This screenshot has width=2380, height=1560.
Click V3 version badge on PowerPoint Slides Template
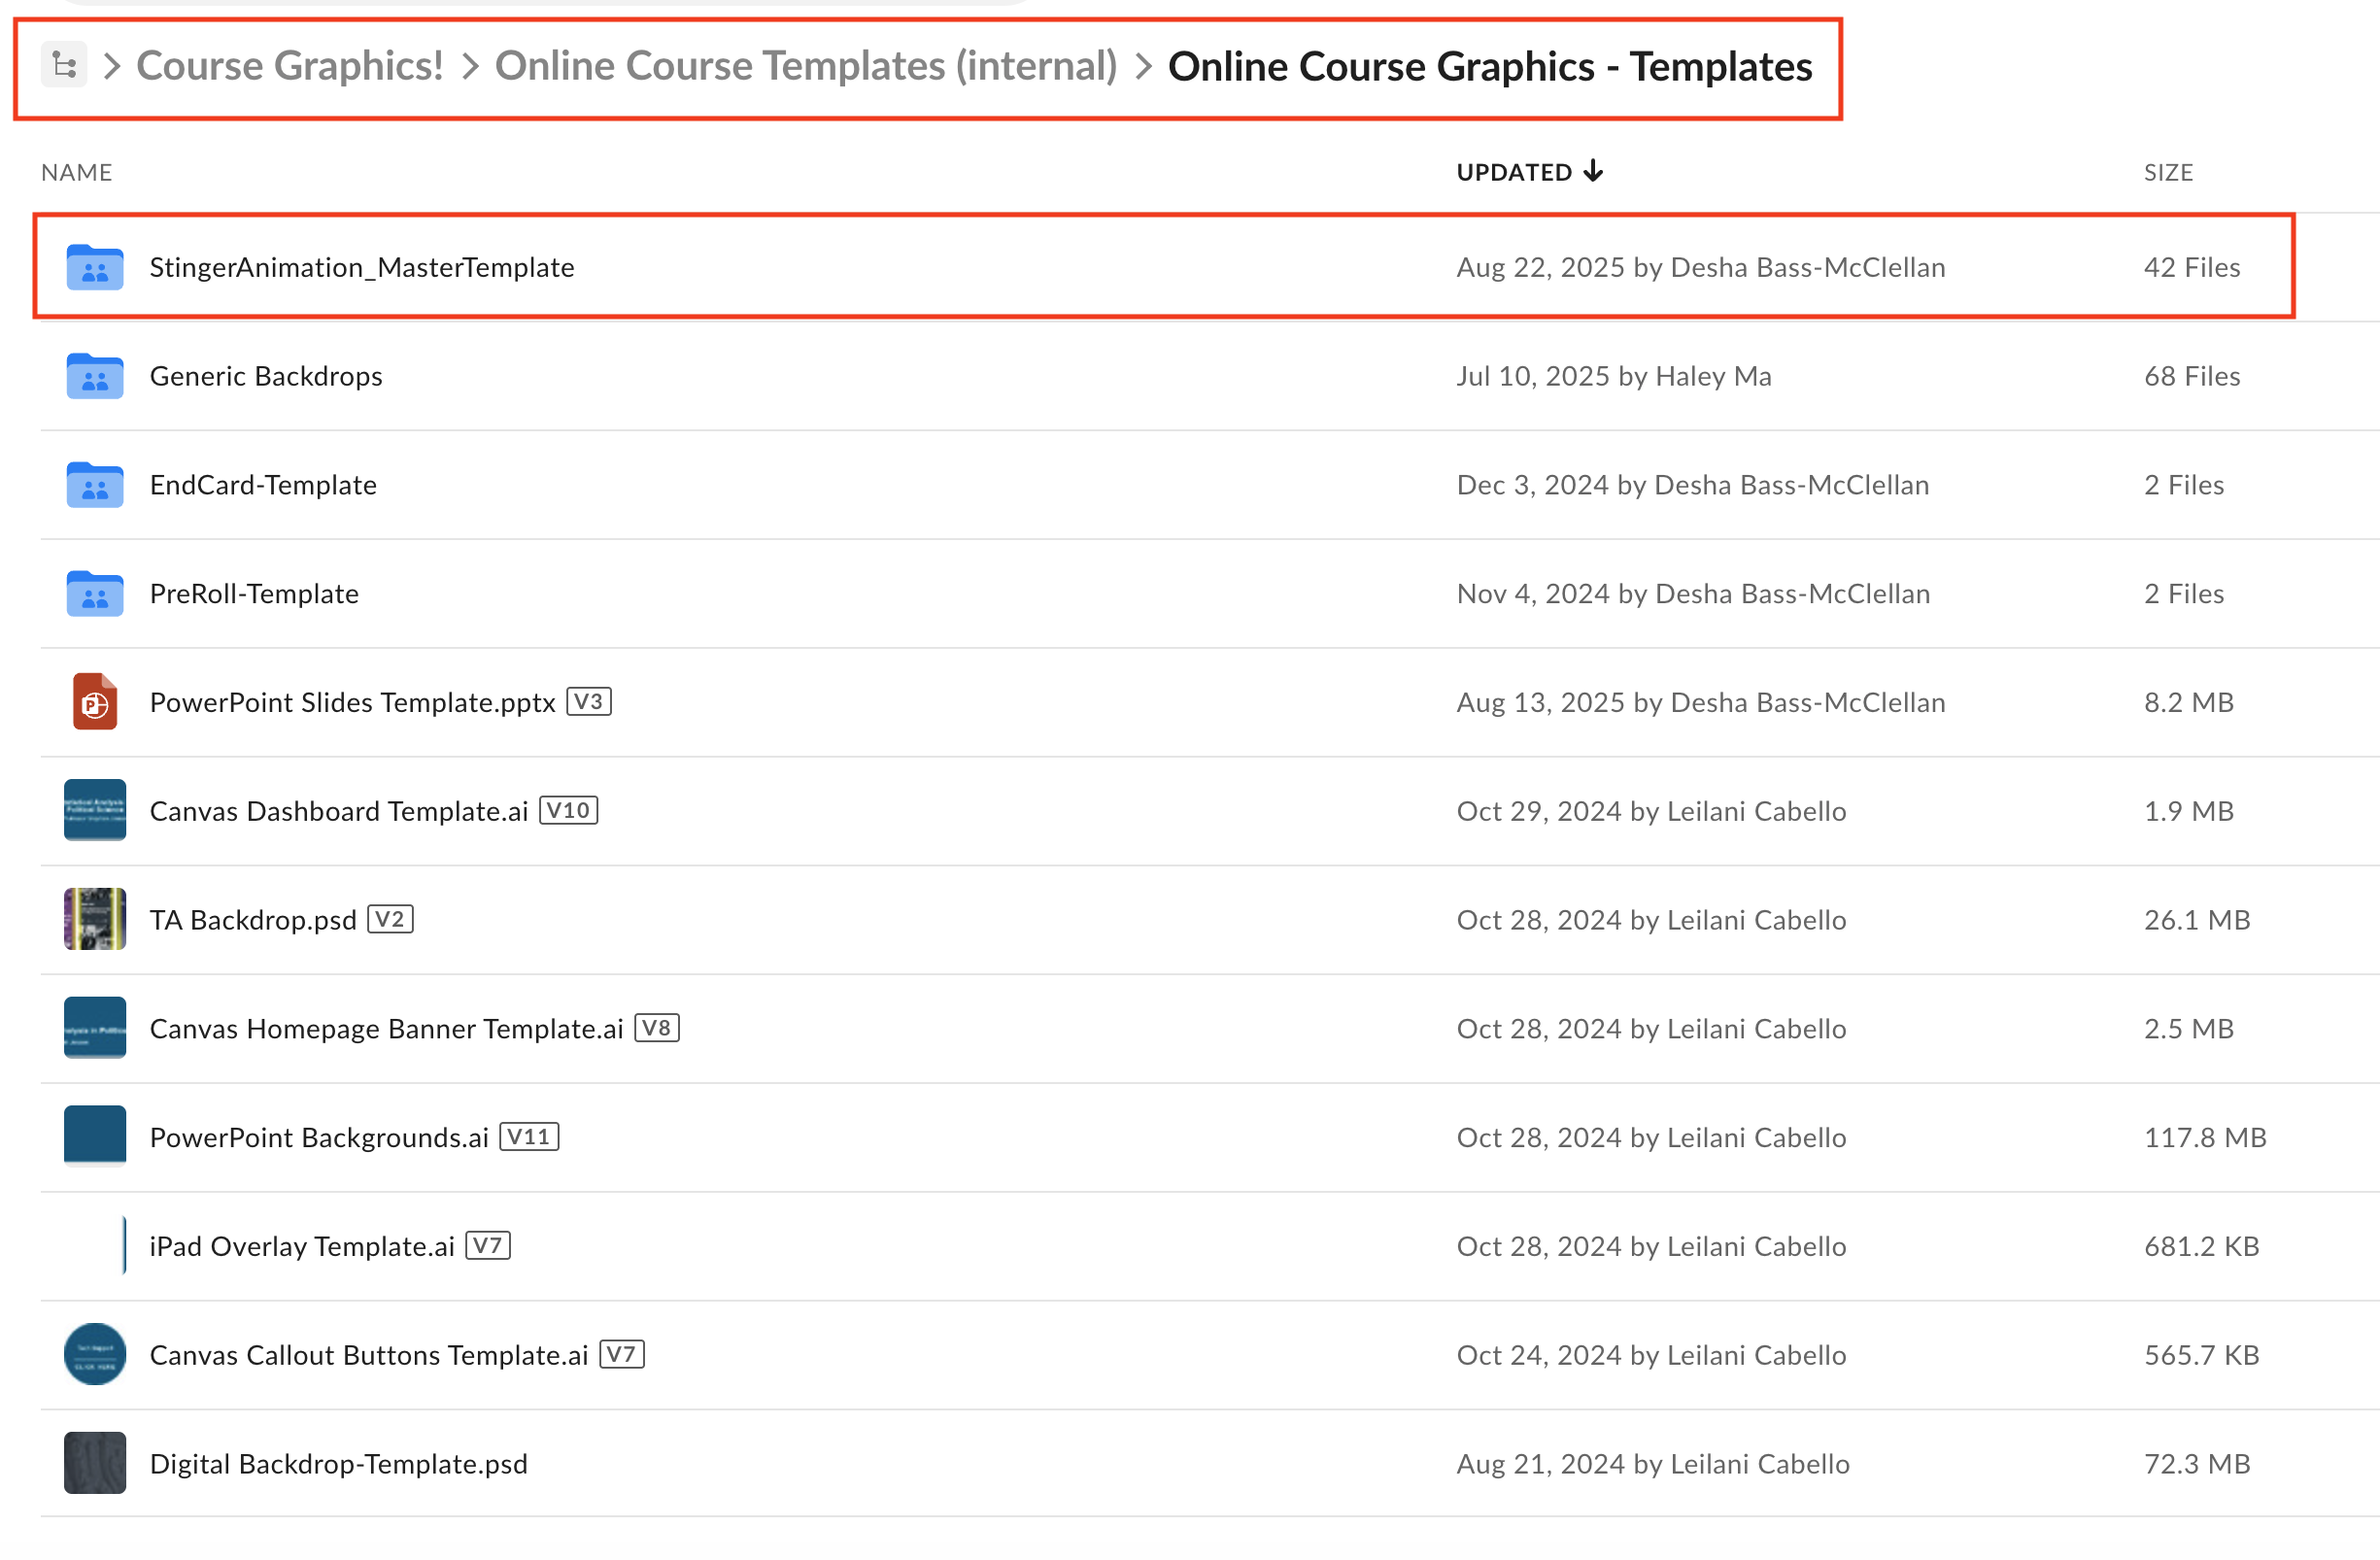point(588,701)
